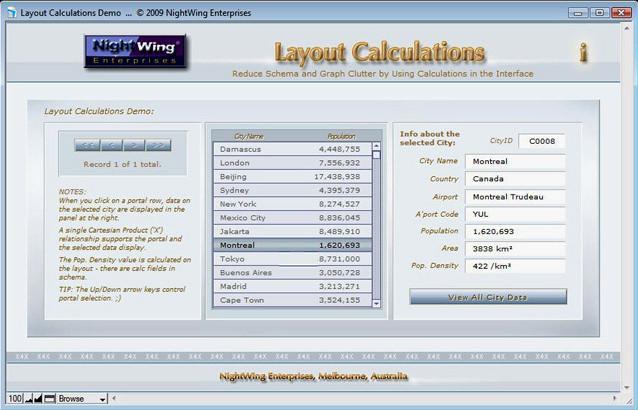Viewport: 638px width, 410px height.
Task: Minimize the Layout Calculations Demo window
Action: click(578, 13)
